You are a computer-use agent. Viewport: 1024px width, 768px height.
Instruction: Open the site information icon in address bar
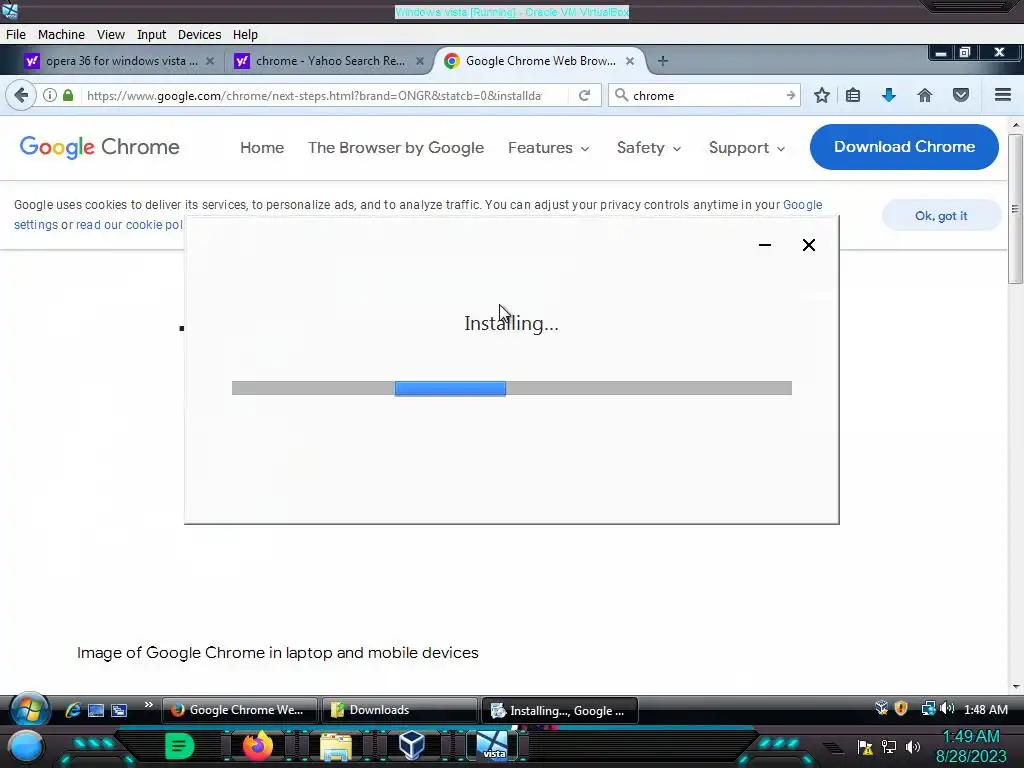pos(50,95)
